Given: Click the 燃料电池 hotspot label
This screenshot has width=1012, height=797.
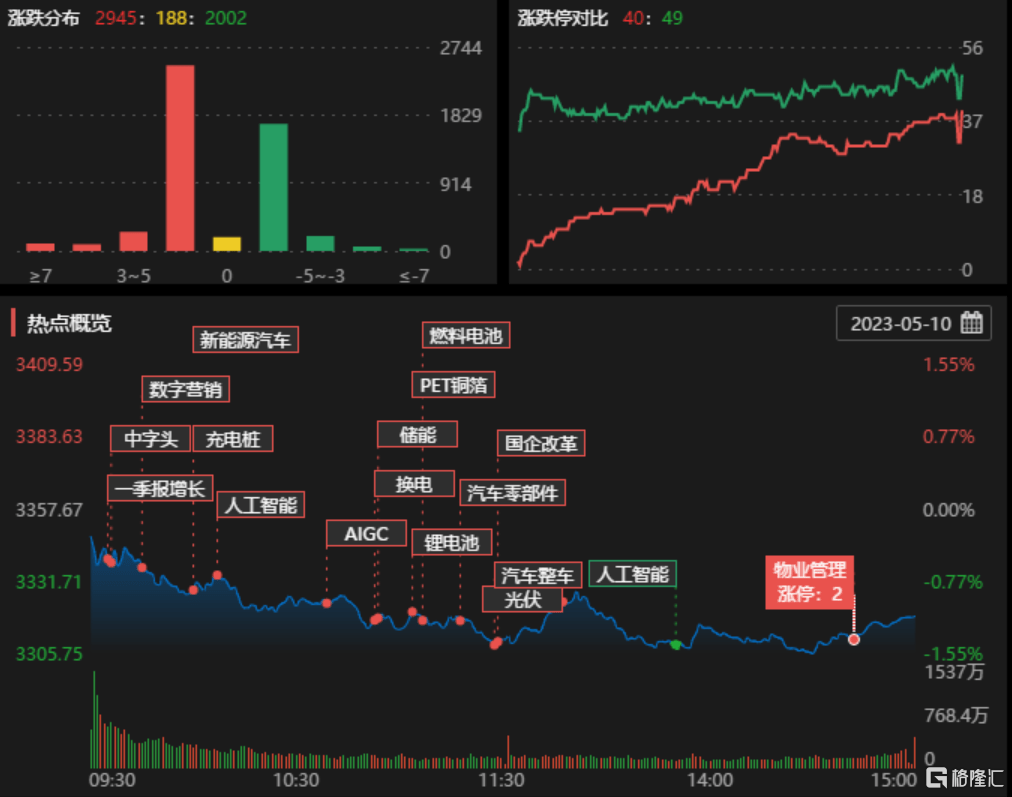Looking at the screenshot, I should click(x=466, y=336).
